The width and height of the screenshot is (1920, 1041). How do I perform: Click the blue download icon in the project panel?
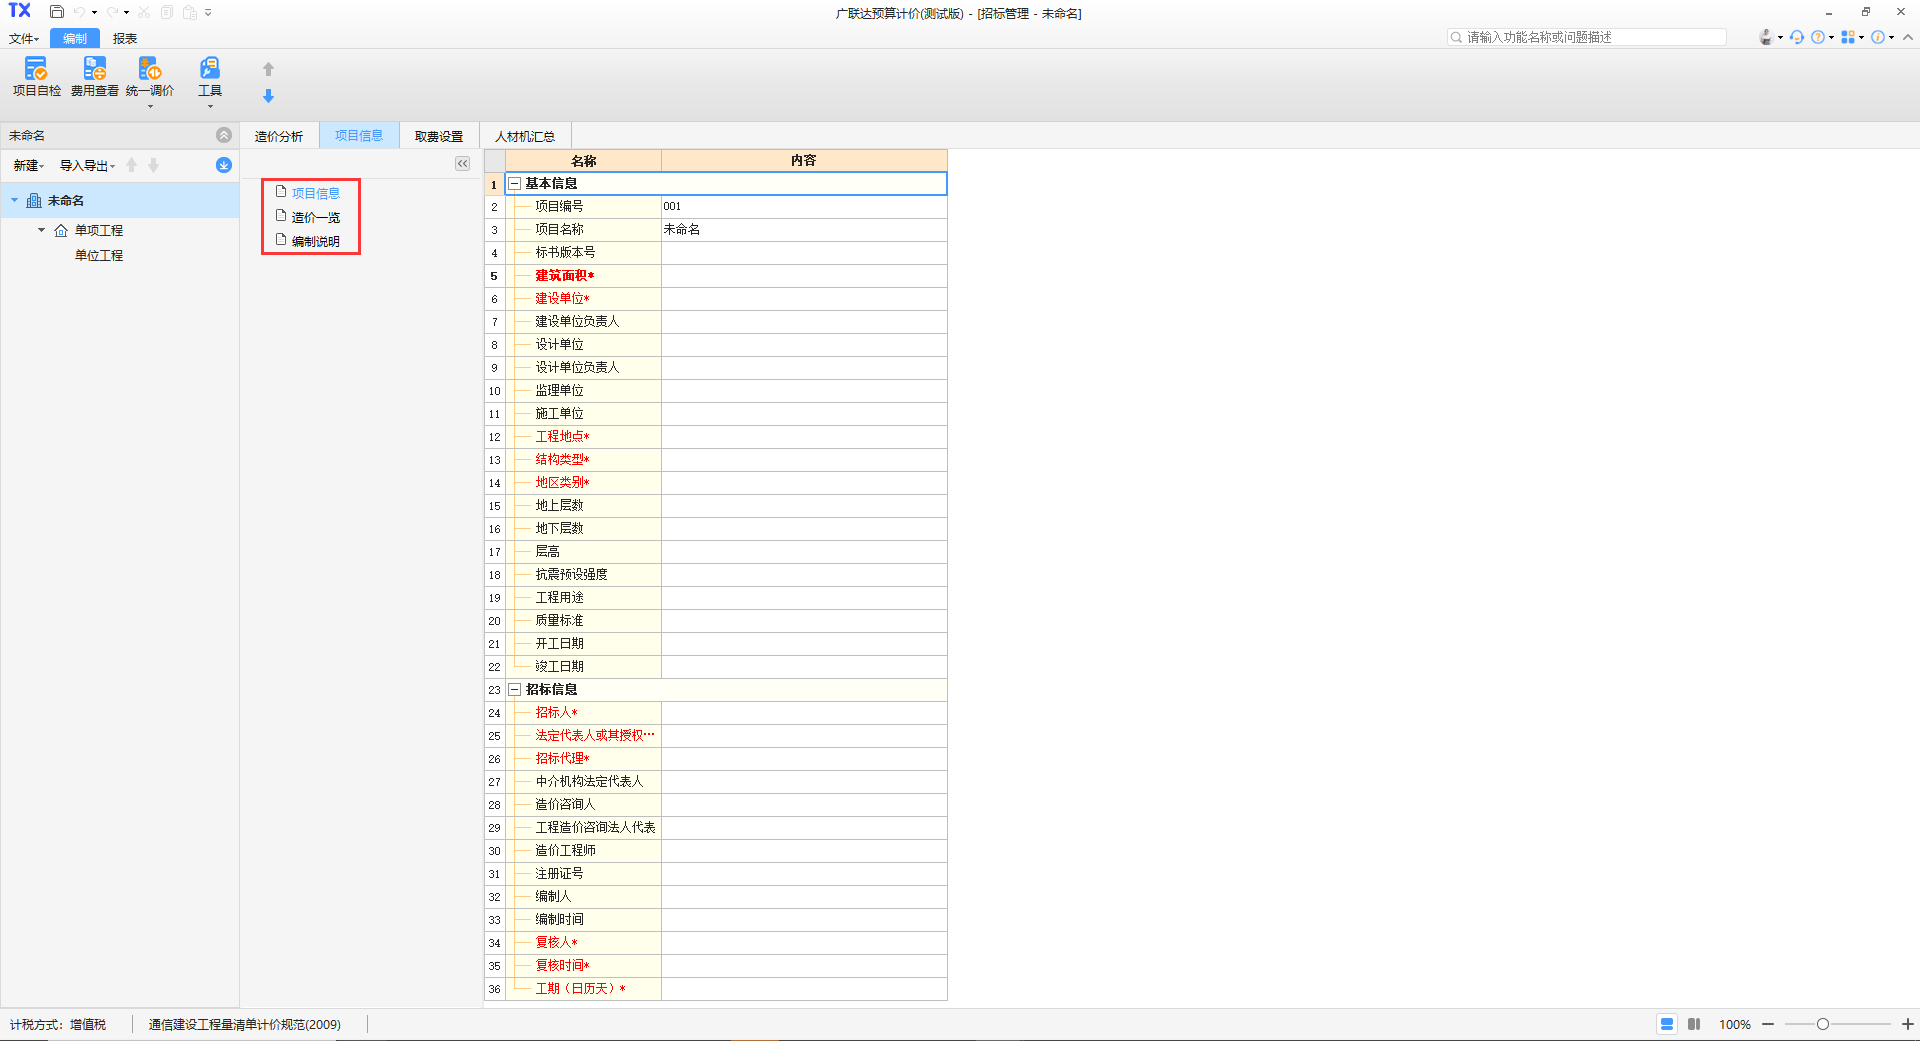pos(224,165)
